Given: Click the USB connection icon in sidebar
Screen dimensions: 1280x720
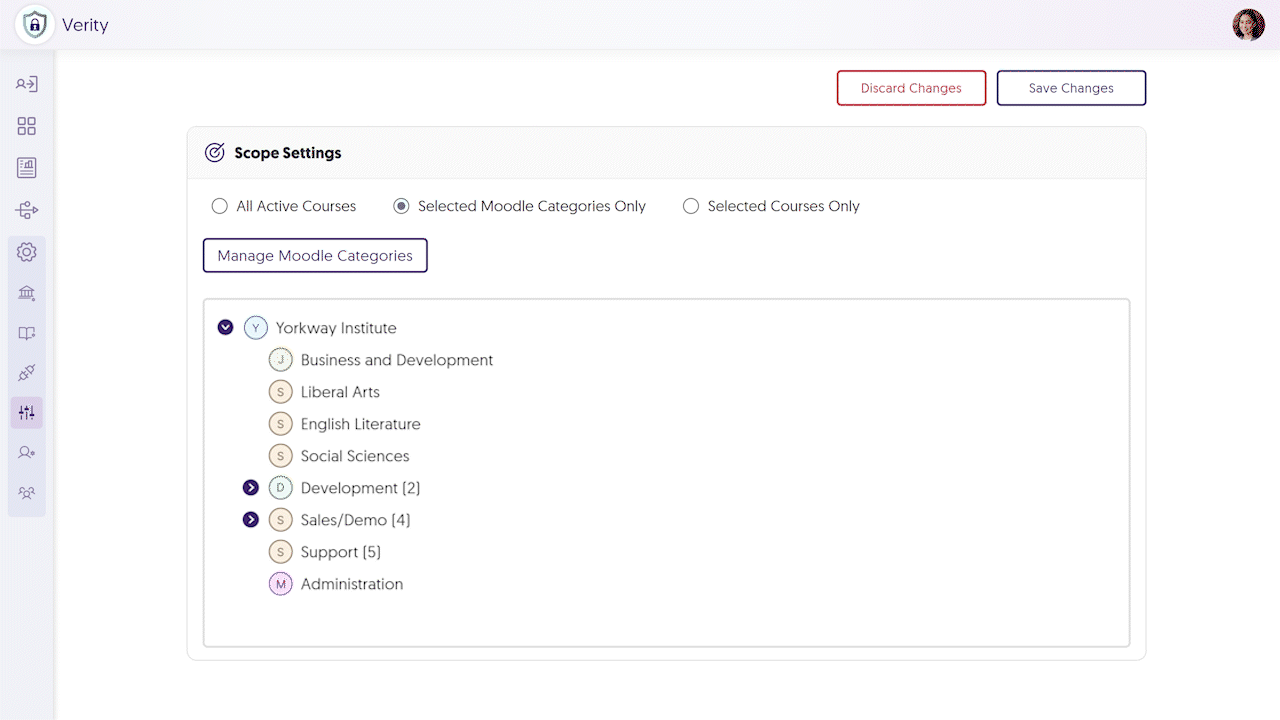Looking at the screenshot, I should tap(27, 210).
